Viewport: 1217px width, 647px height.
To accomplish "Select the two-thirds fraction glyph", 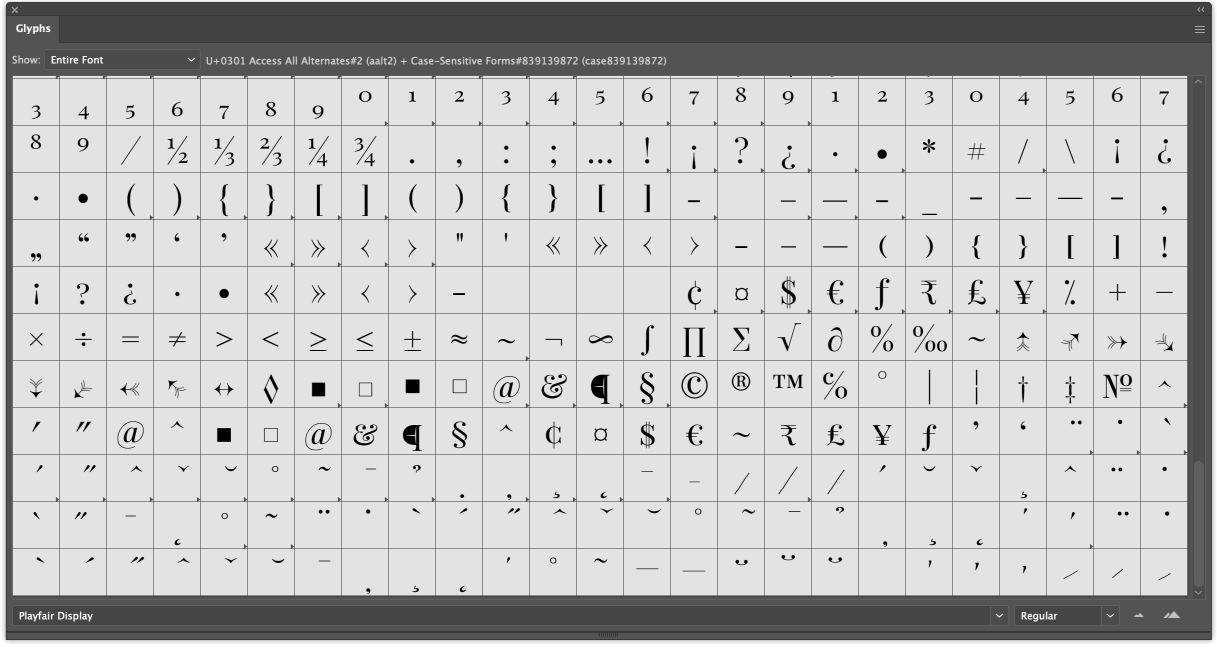I will 271,150.
